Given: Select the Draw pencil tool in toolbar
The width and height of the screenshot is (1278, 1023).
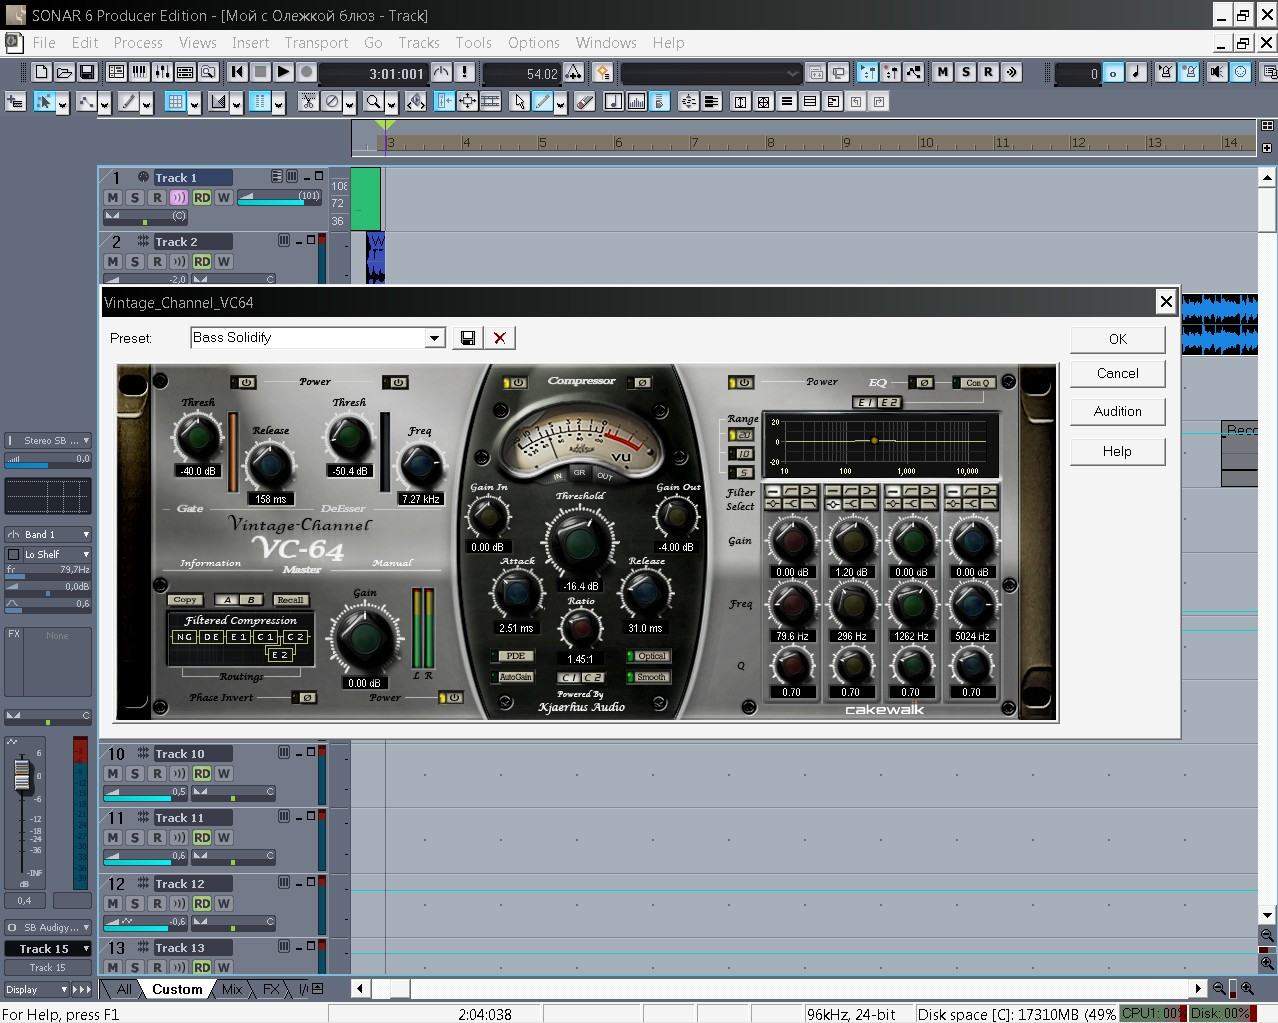Looking at the screenshot, I should click(542, 101).
